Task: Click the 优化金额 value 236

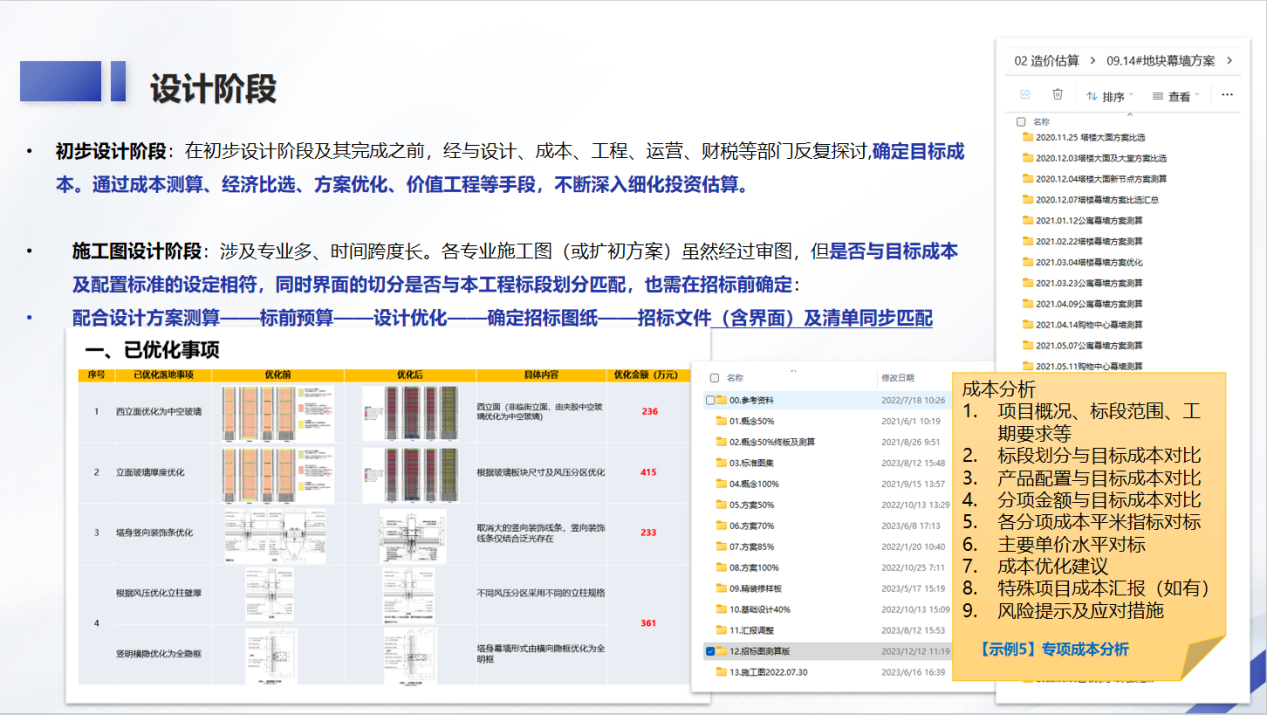Action: pos(650,411)
